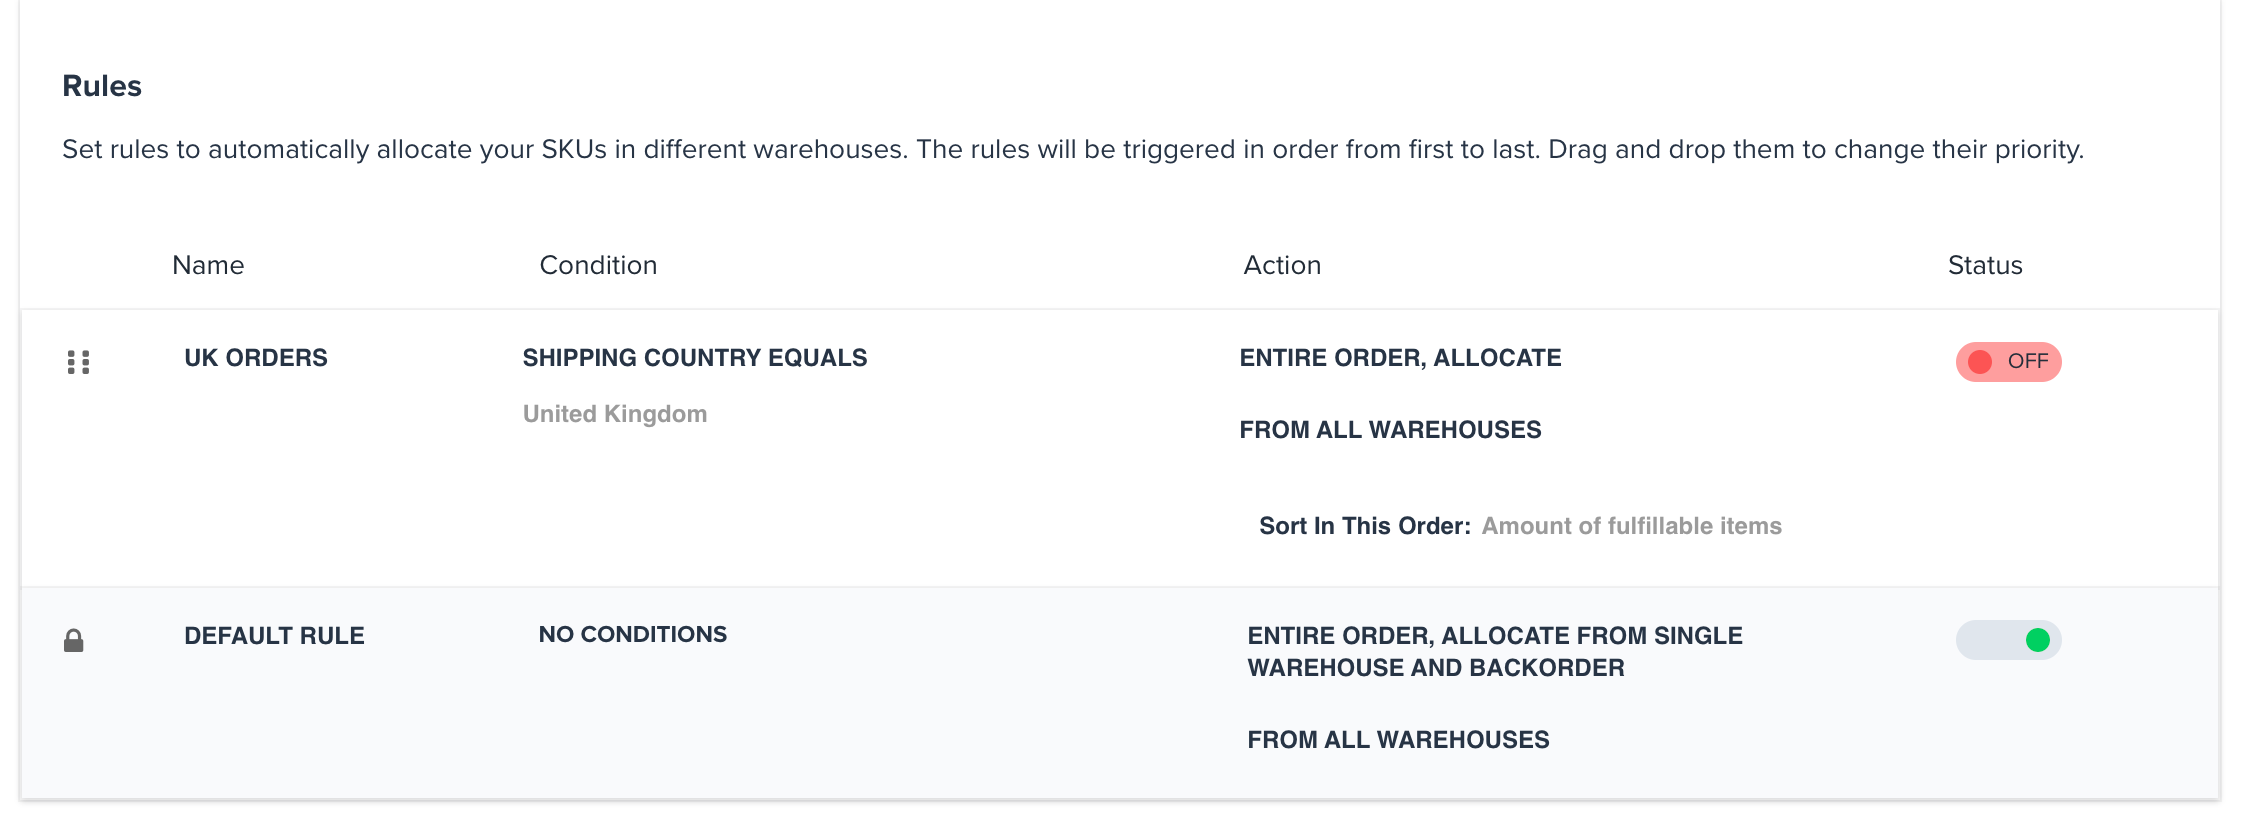Select the SHIPPING COUNTRY EQUALS condition

pos(695,358)
